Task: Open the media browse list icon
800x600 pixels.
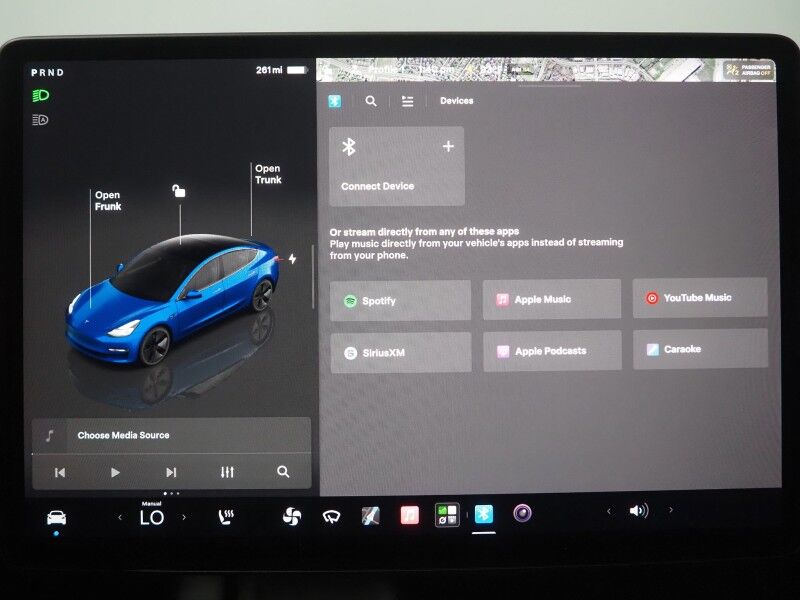Action: [407, 101]
